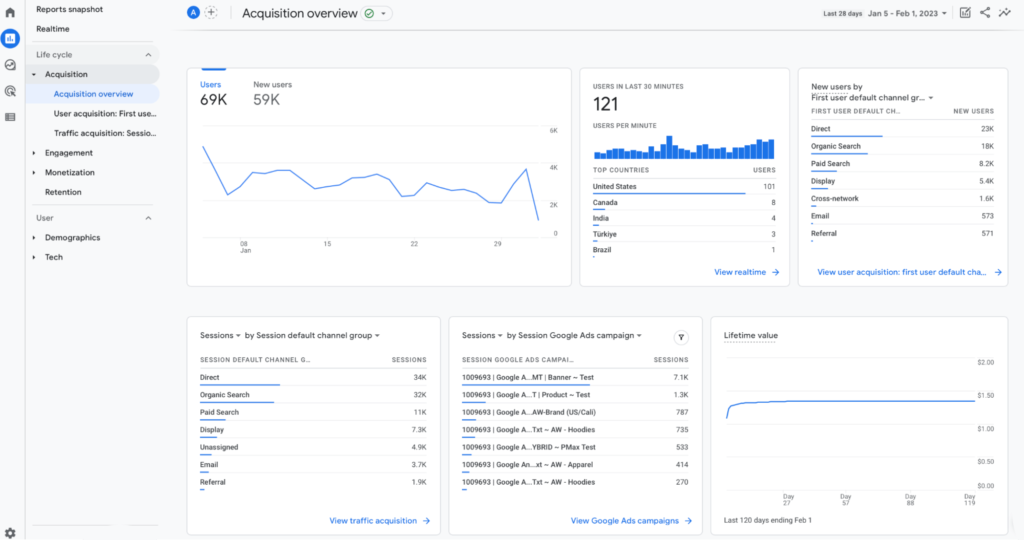Image resolution: width=1024 pixels, height=540 pixels.
Task: Click View traffic acquisition link
Action: coord(379,520)
